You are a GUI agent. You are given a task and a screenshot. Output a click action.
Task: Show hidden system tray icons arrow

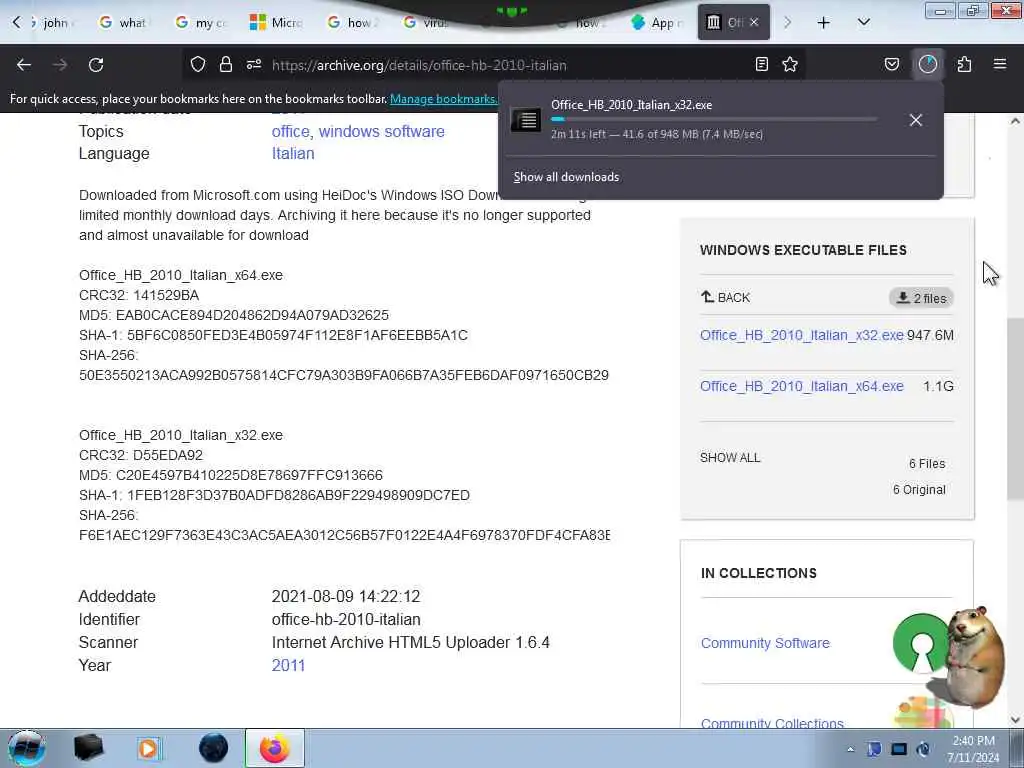pyautogui.click(x=850, y=749)
